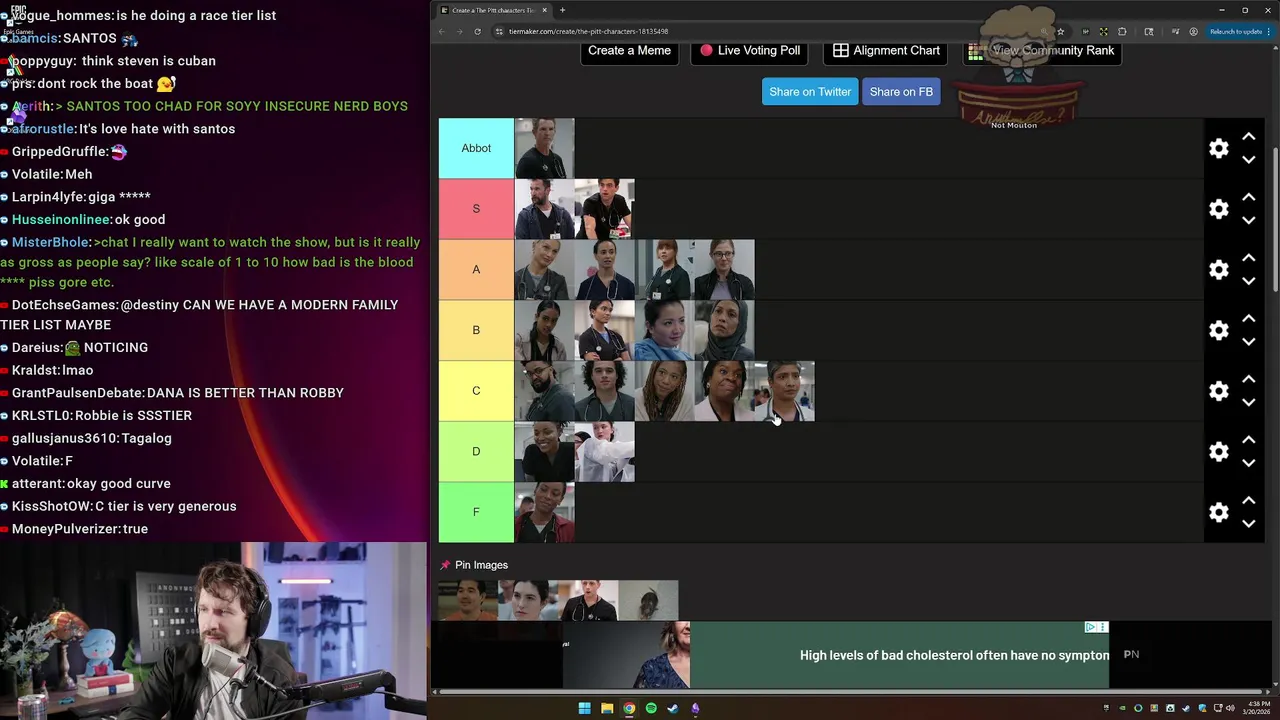This screenshot has width=1280, height=720.
Task: Select the orange A tier label
Action: [x=476, y=270]
